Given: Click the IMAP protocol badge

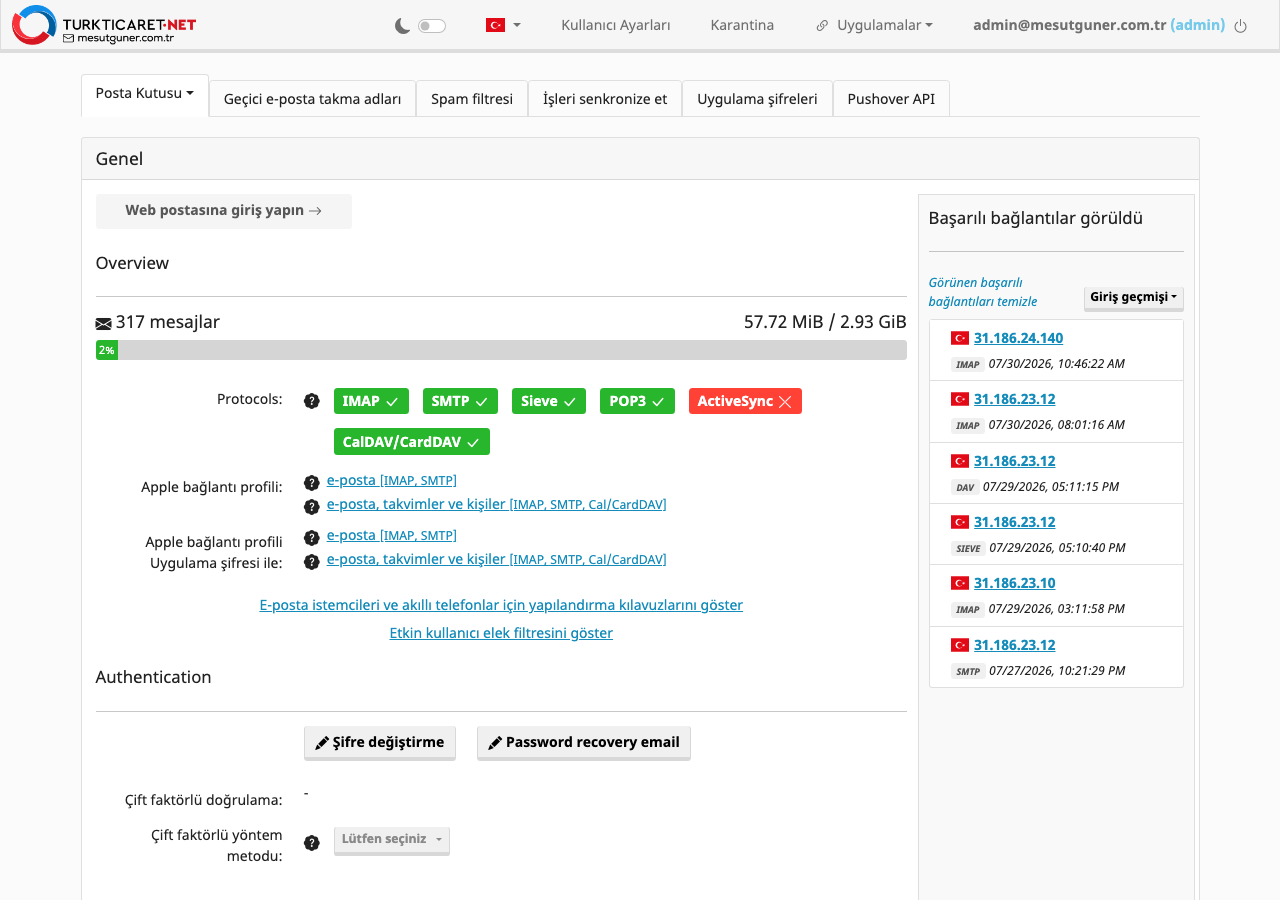Looking at the screenshot, I should tap(371, 401).
